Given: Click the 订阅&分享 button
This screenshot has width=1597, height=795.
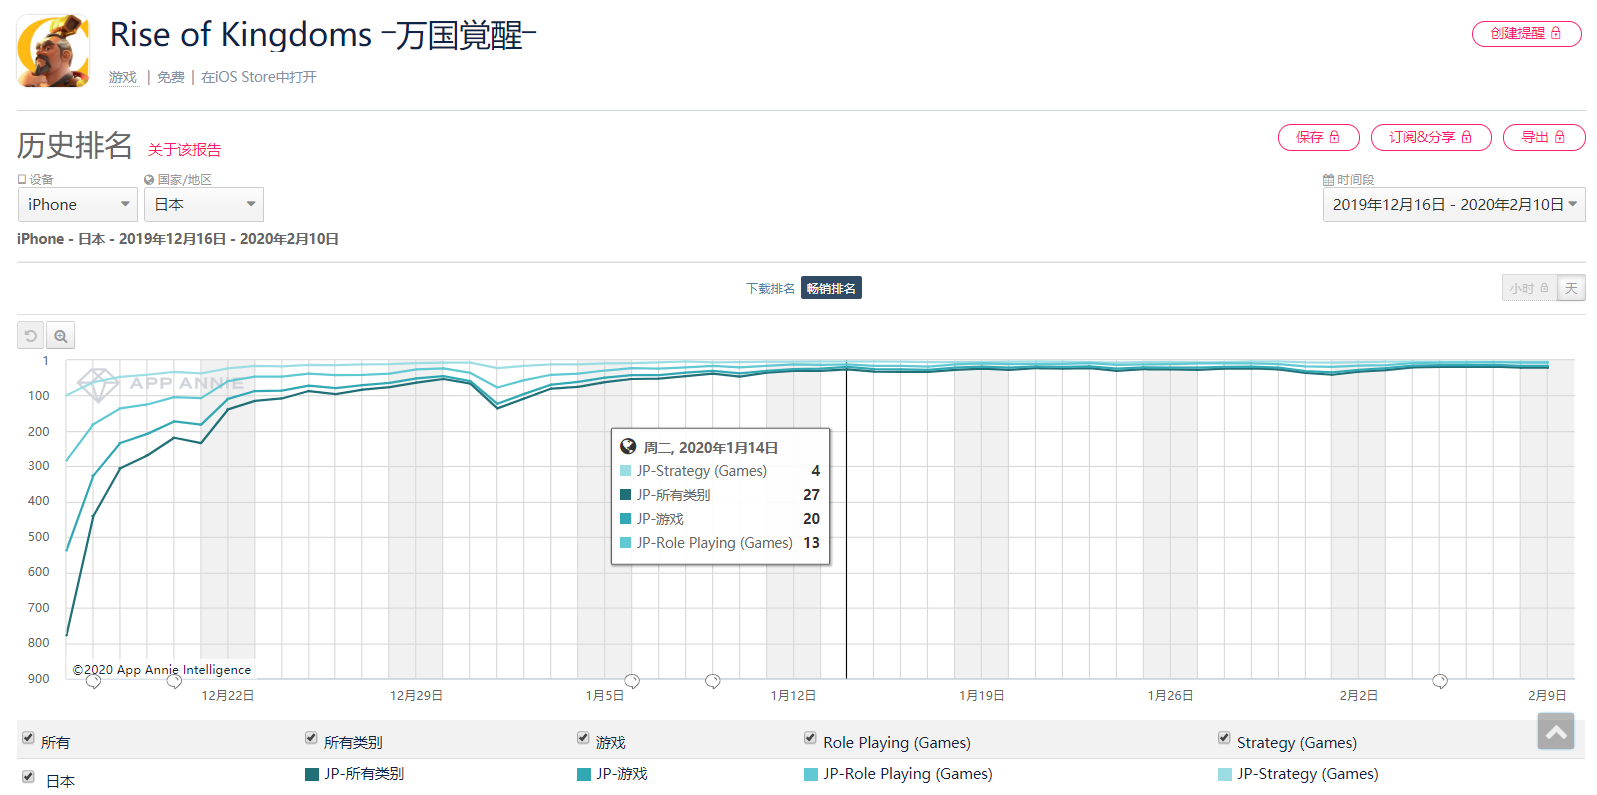Looking at the screenshot, I should (x=1431, y=138).
